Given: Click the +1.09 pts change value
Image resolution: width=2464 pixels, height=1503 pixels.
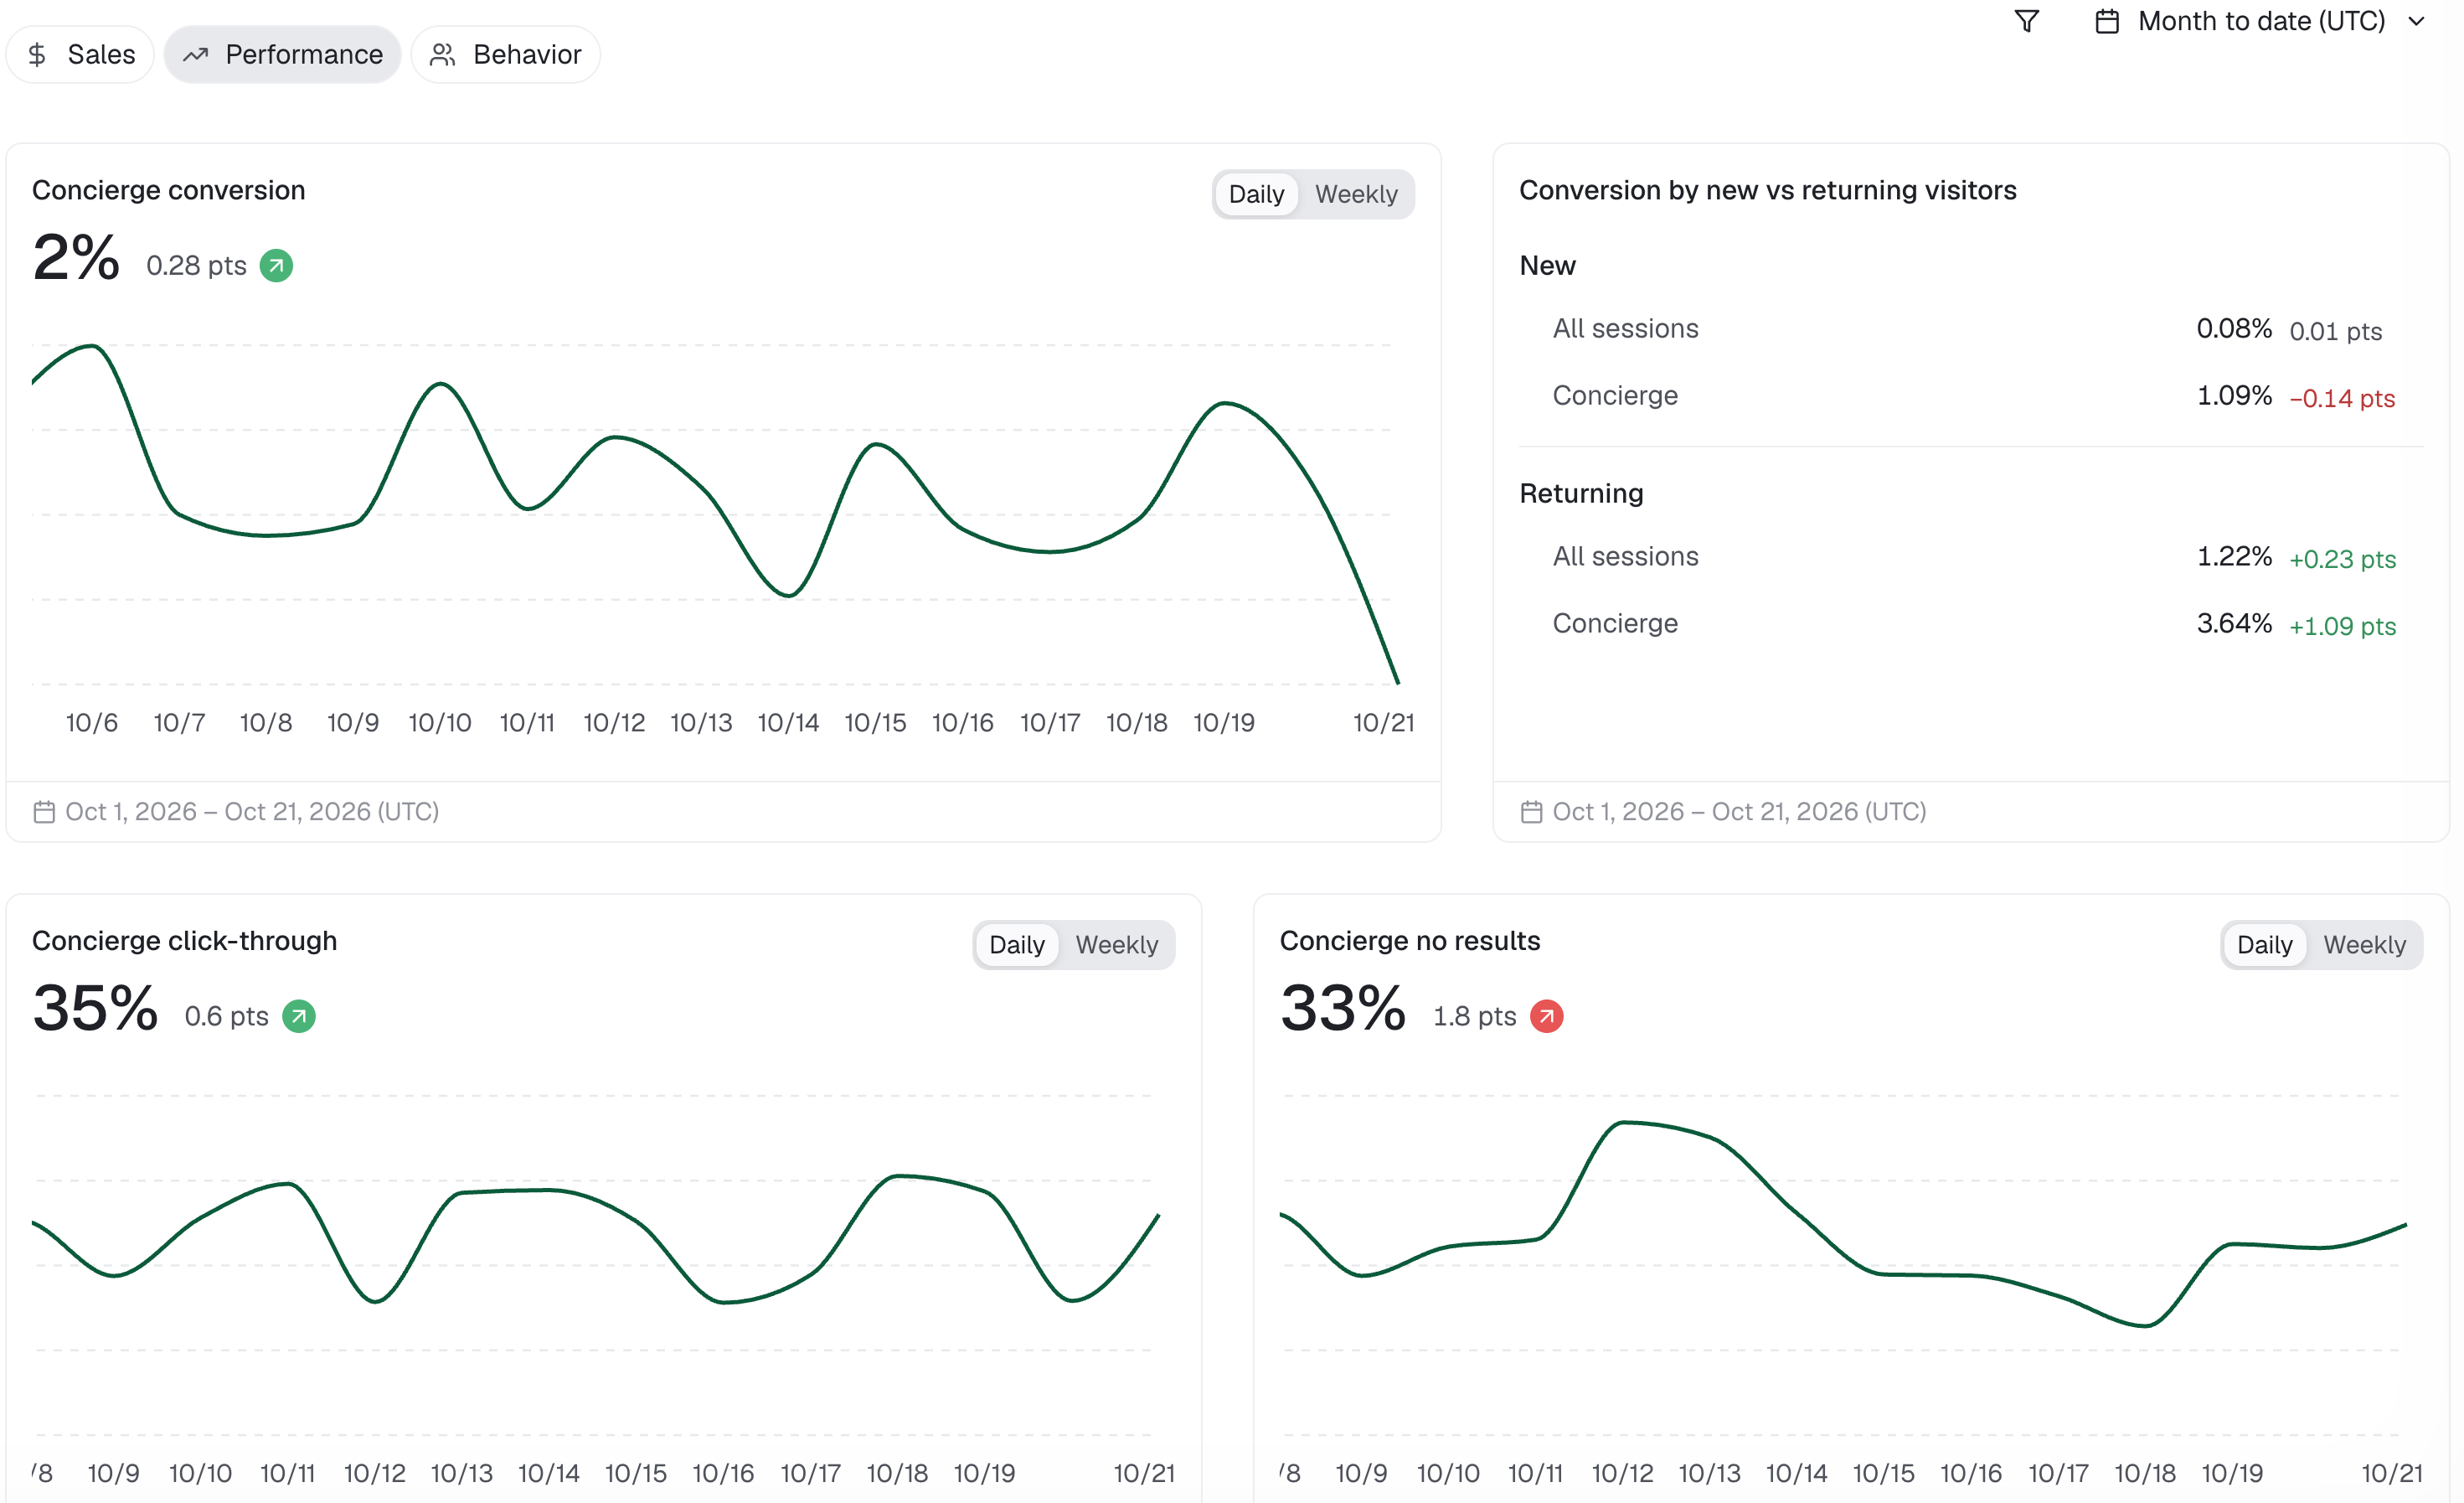Looking at the screenshot, I should point(2342,627).
